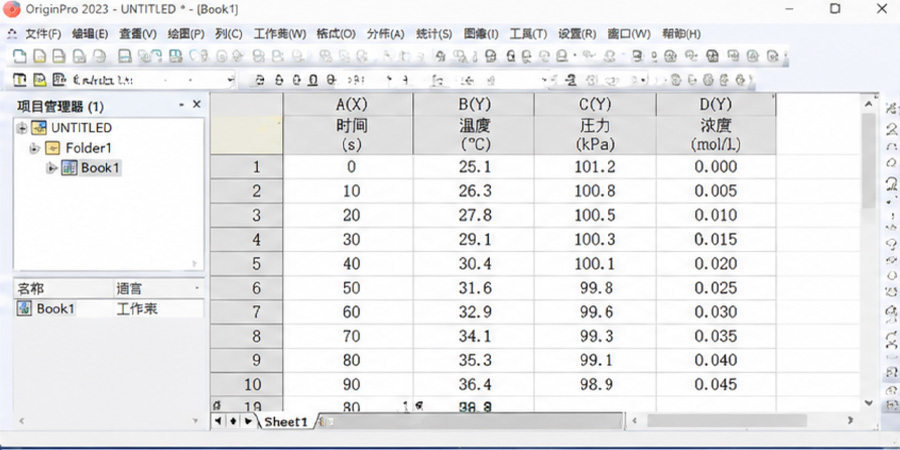The image size is (900, 450).
Task: Open the 统计(S) menu
Action: click(434, 34)
